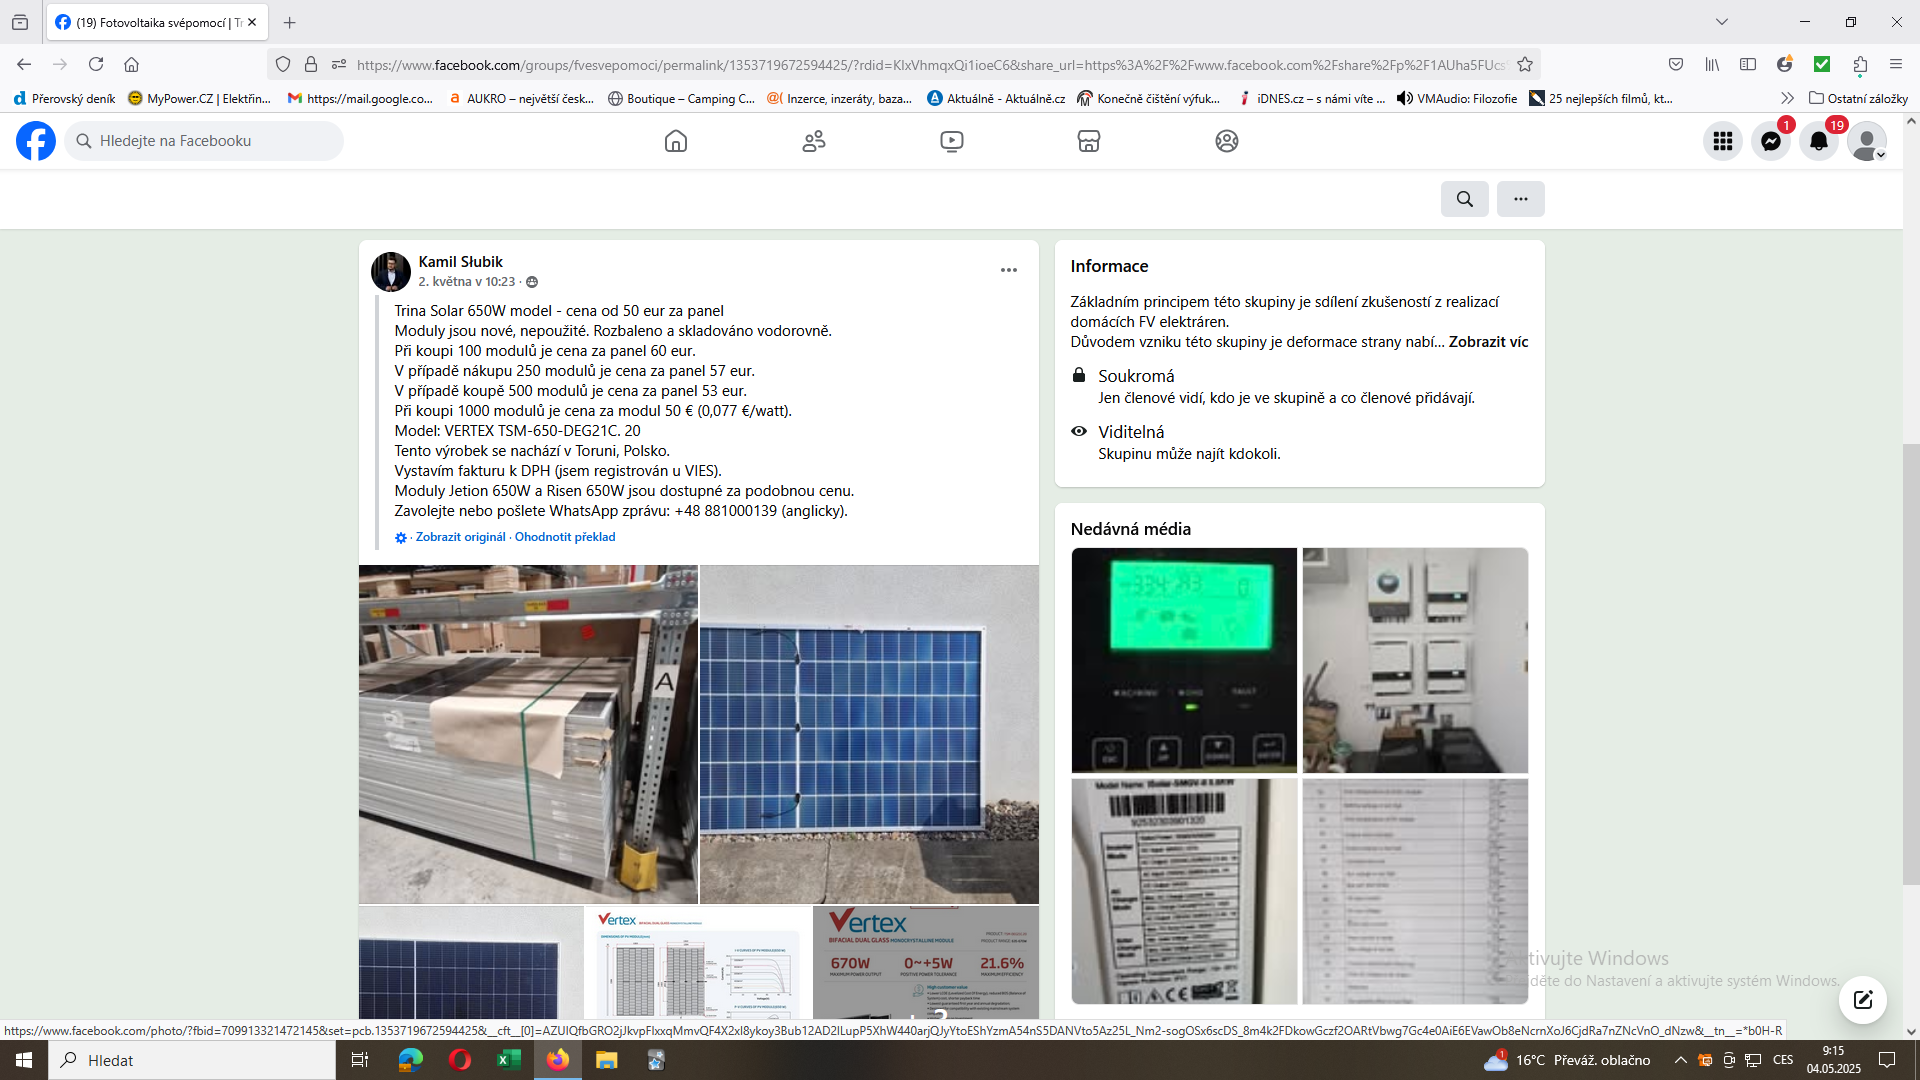Click the Hledejte na Facebooku search field
Screen dimensions: 1920x1080
coord(205,141)
